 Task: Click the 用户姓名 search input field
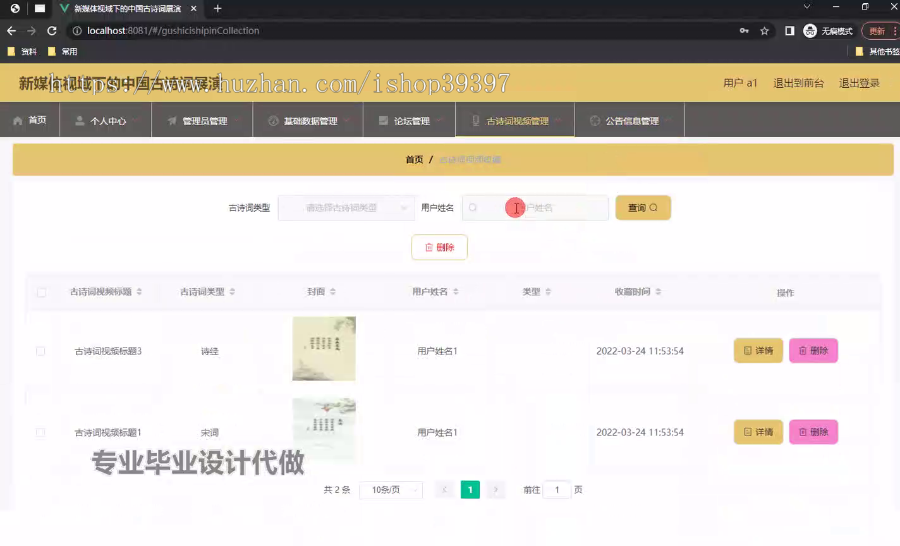pos(535,208)
